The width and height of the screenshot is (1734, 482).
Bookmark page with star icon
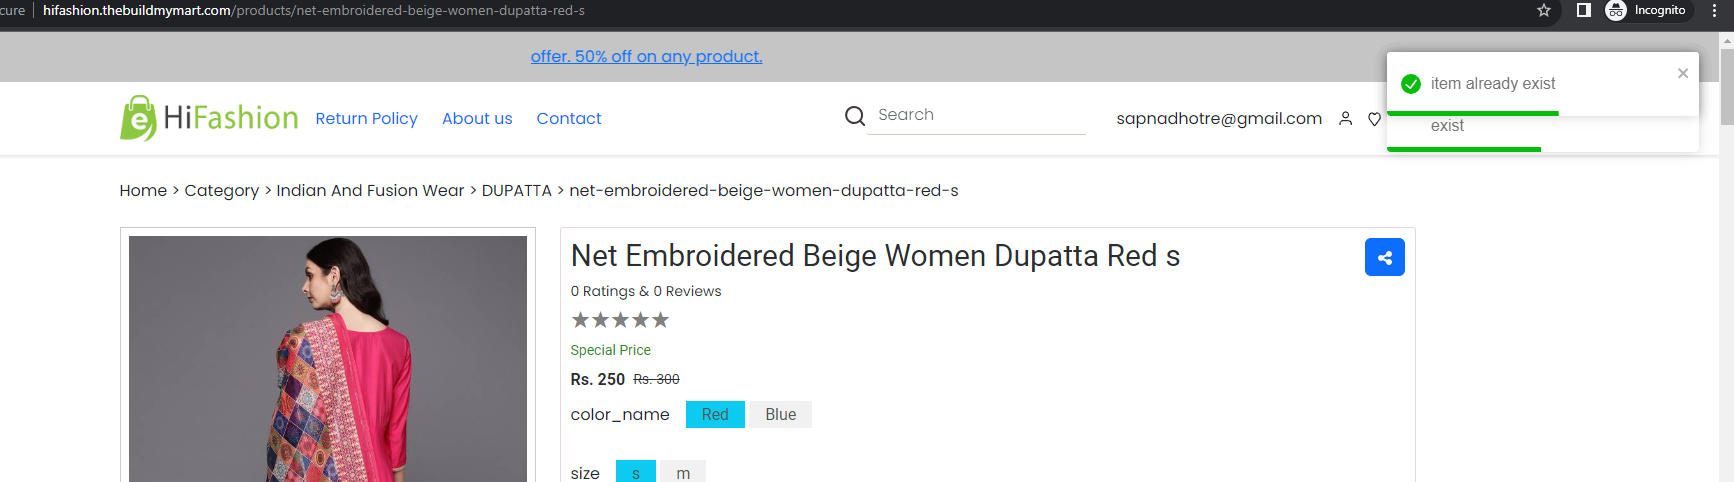click(1544, 10)
